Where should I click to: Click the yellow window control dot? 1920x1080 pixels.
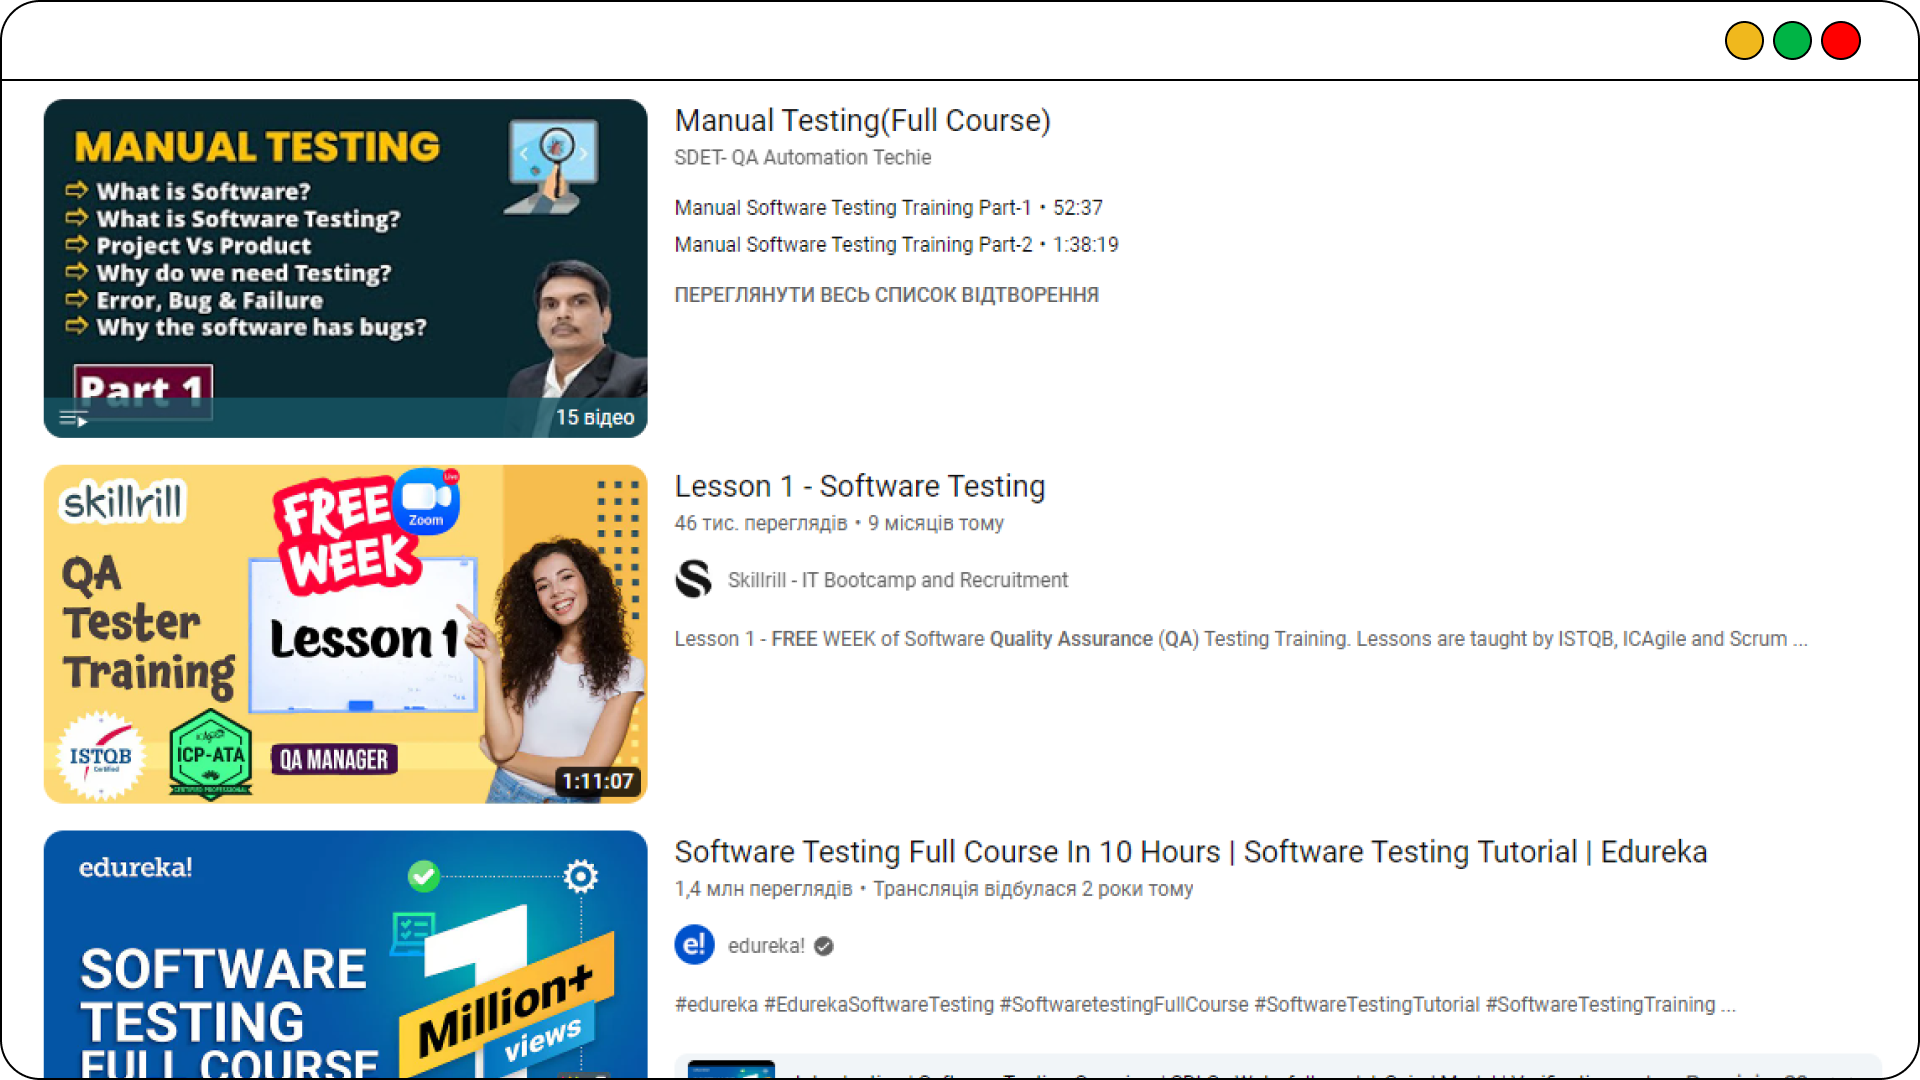click(x=1744, y=41)
